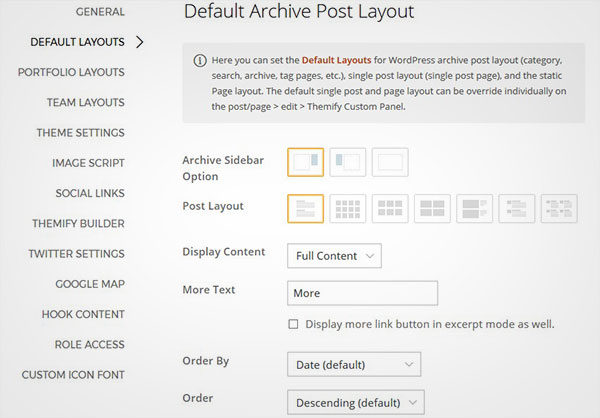
Task: Select sidebar-right archive layout icon
Action: pyautogui.click(x=305, y=162)
